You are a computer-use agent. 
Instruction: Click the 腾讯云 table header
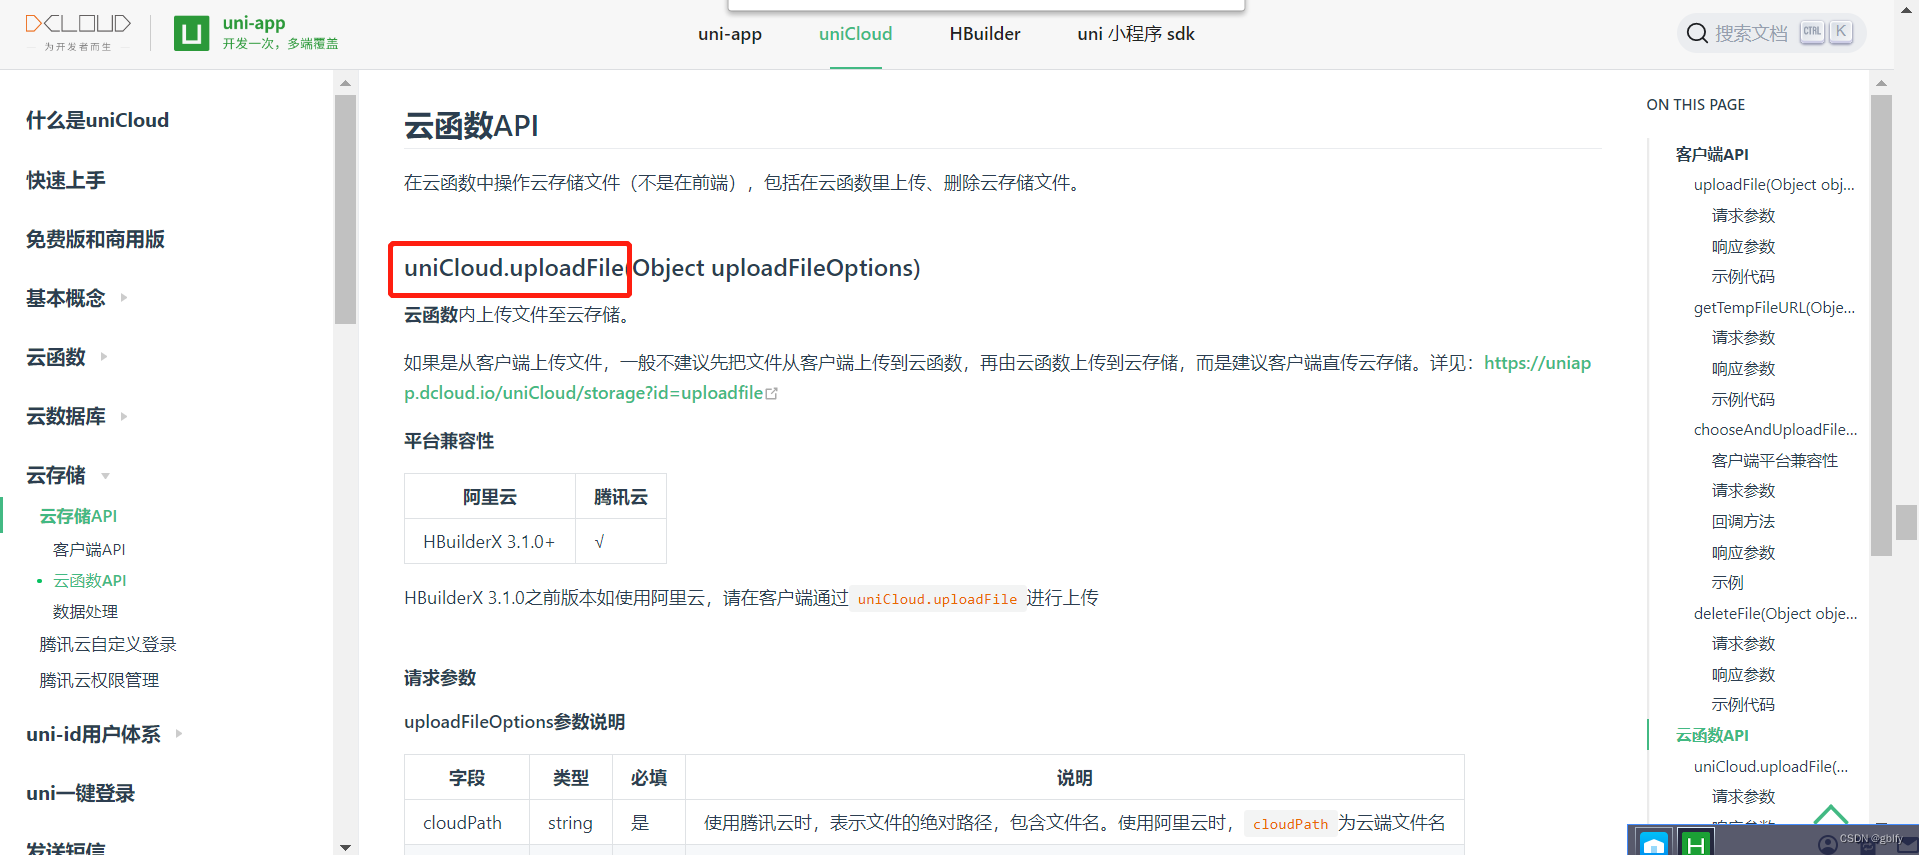coord(621,497)
